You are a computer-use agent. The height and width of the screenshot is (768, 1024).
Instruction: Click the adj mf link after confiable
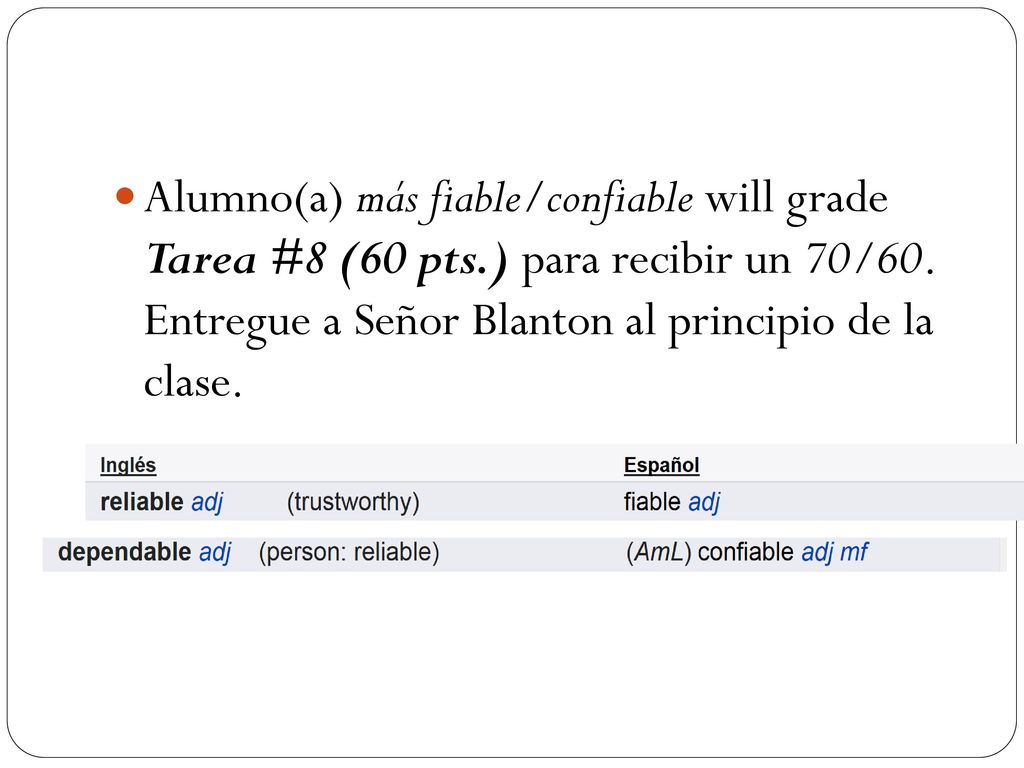pyautogui.click(x=834, y=552)
